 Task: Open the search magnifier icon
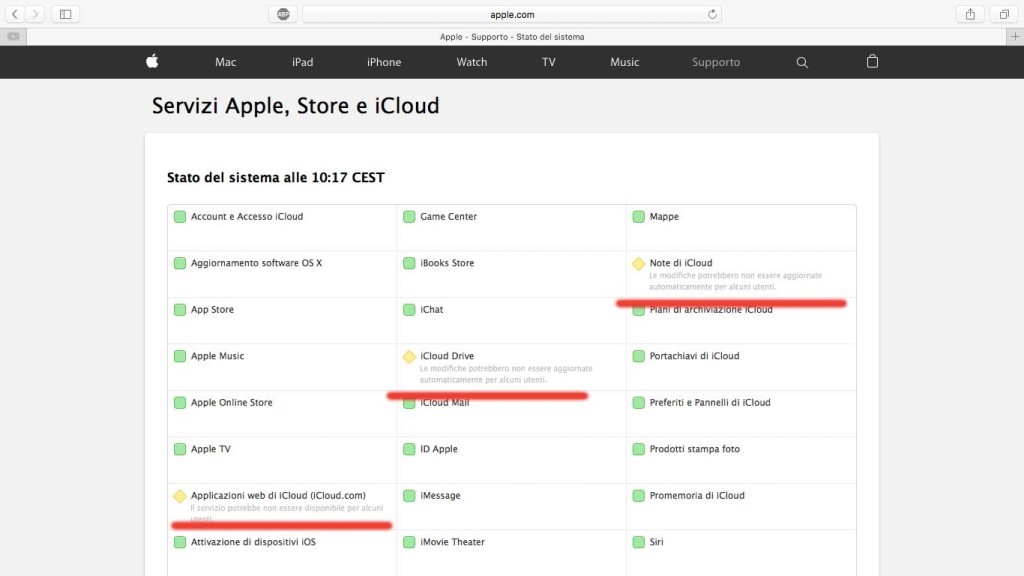pos(802,62)
